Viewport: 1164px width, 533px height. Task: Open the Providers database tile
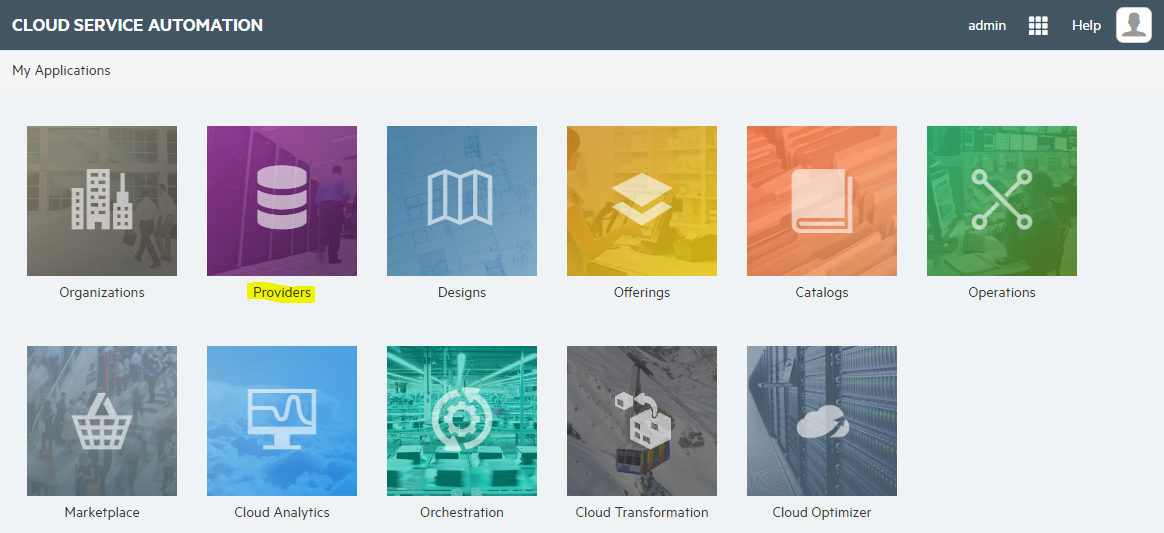point(282,201)
